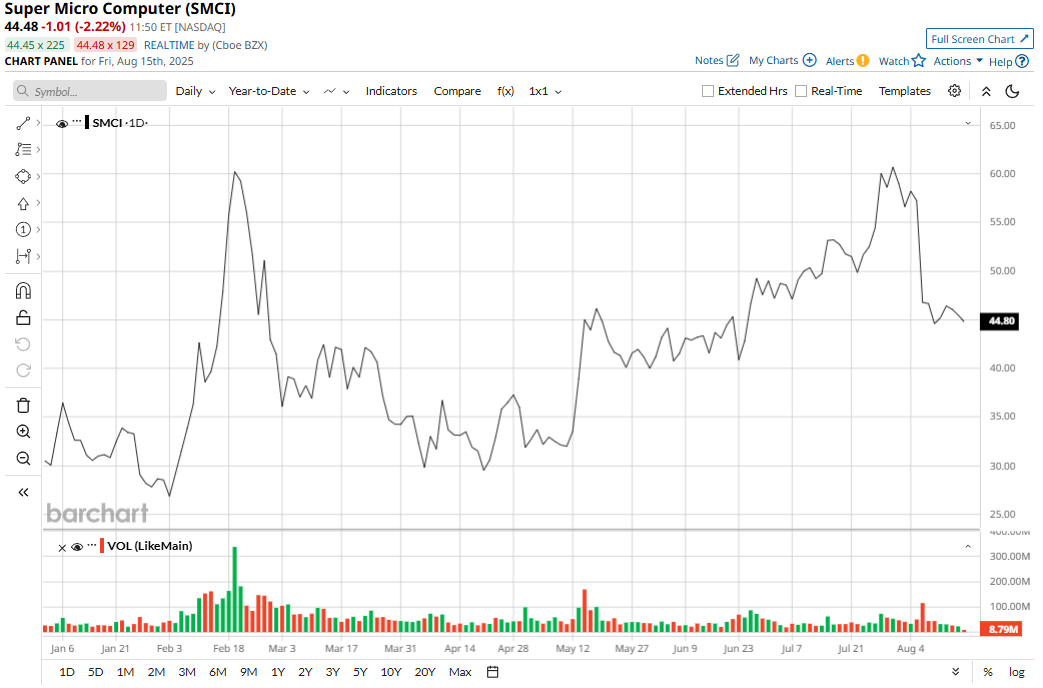Open the Indicators menu
This screenshot has height=688, width=1043.
click(x=391, y=91)
